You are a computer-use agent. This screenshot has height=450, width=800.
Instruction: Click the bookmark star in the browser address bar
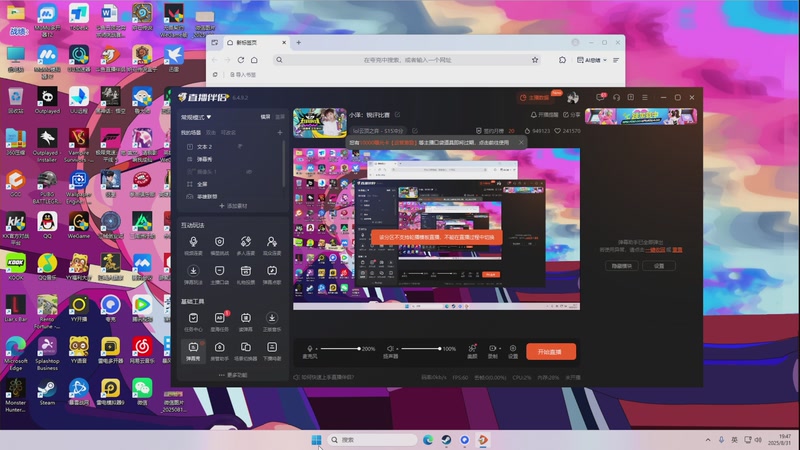click(x=535, y=60)
